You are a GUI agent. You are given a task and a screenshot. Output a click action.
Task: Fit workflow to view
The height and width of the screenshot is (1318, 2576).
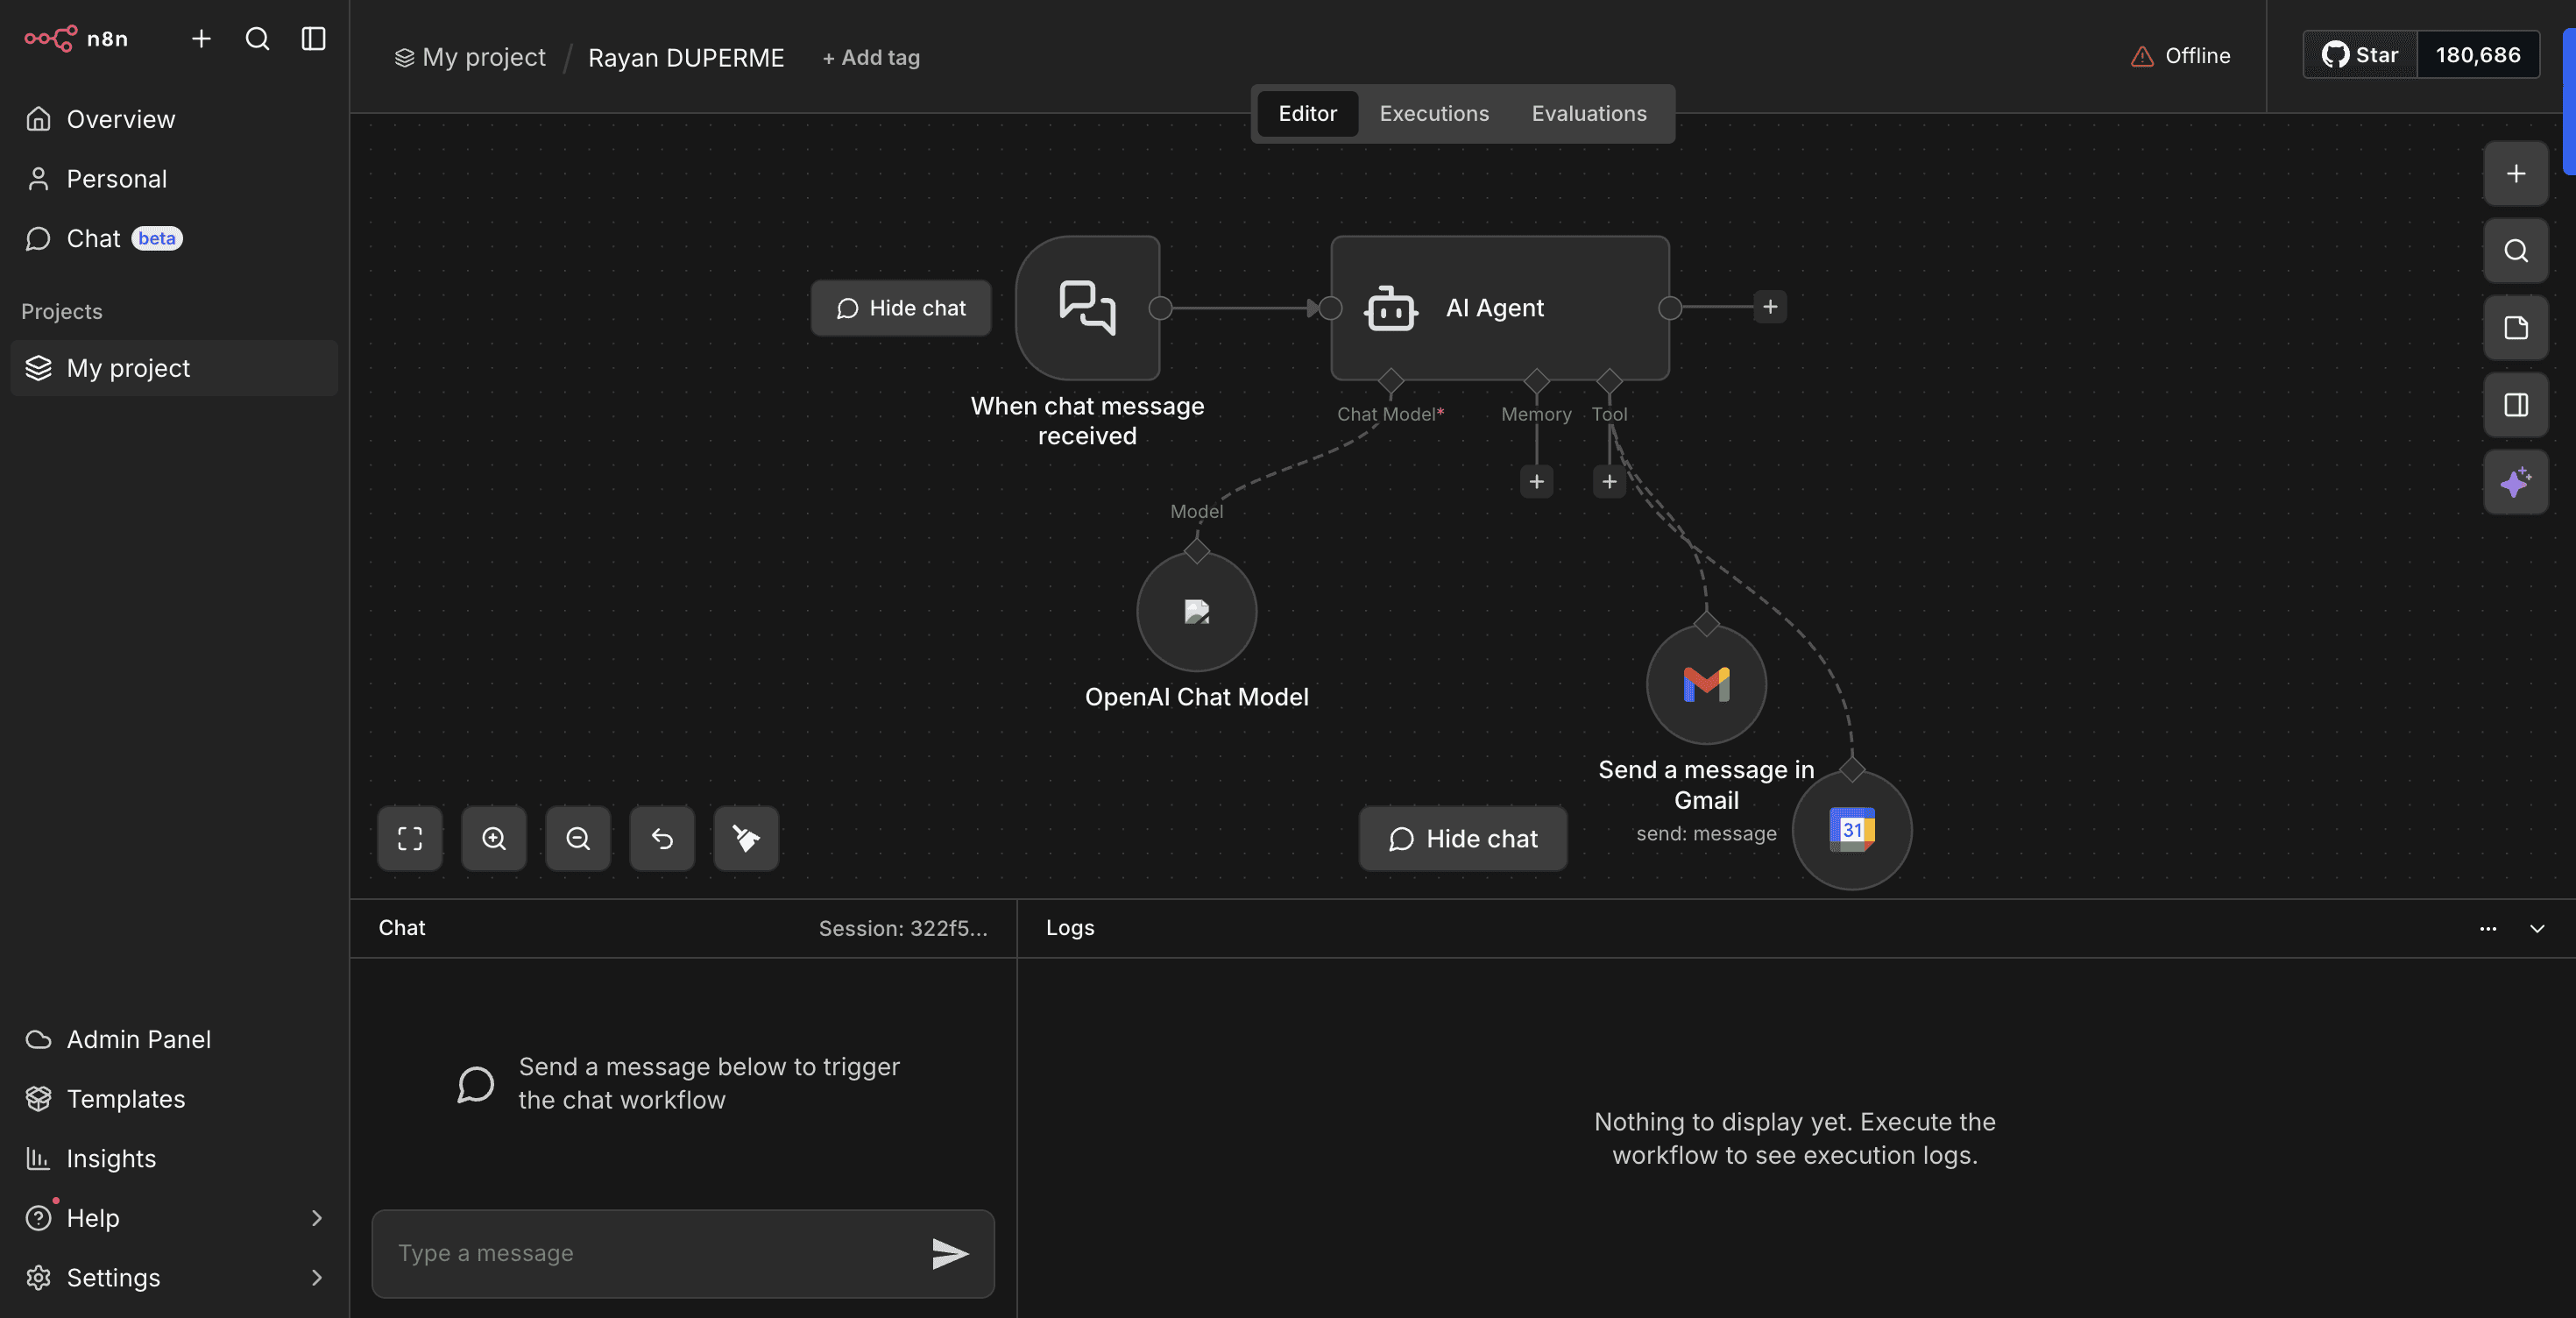pos(410,838)
